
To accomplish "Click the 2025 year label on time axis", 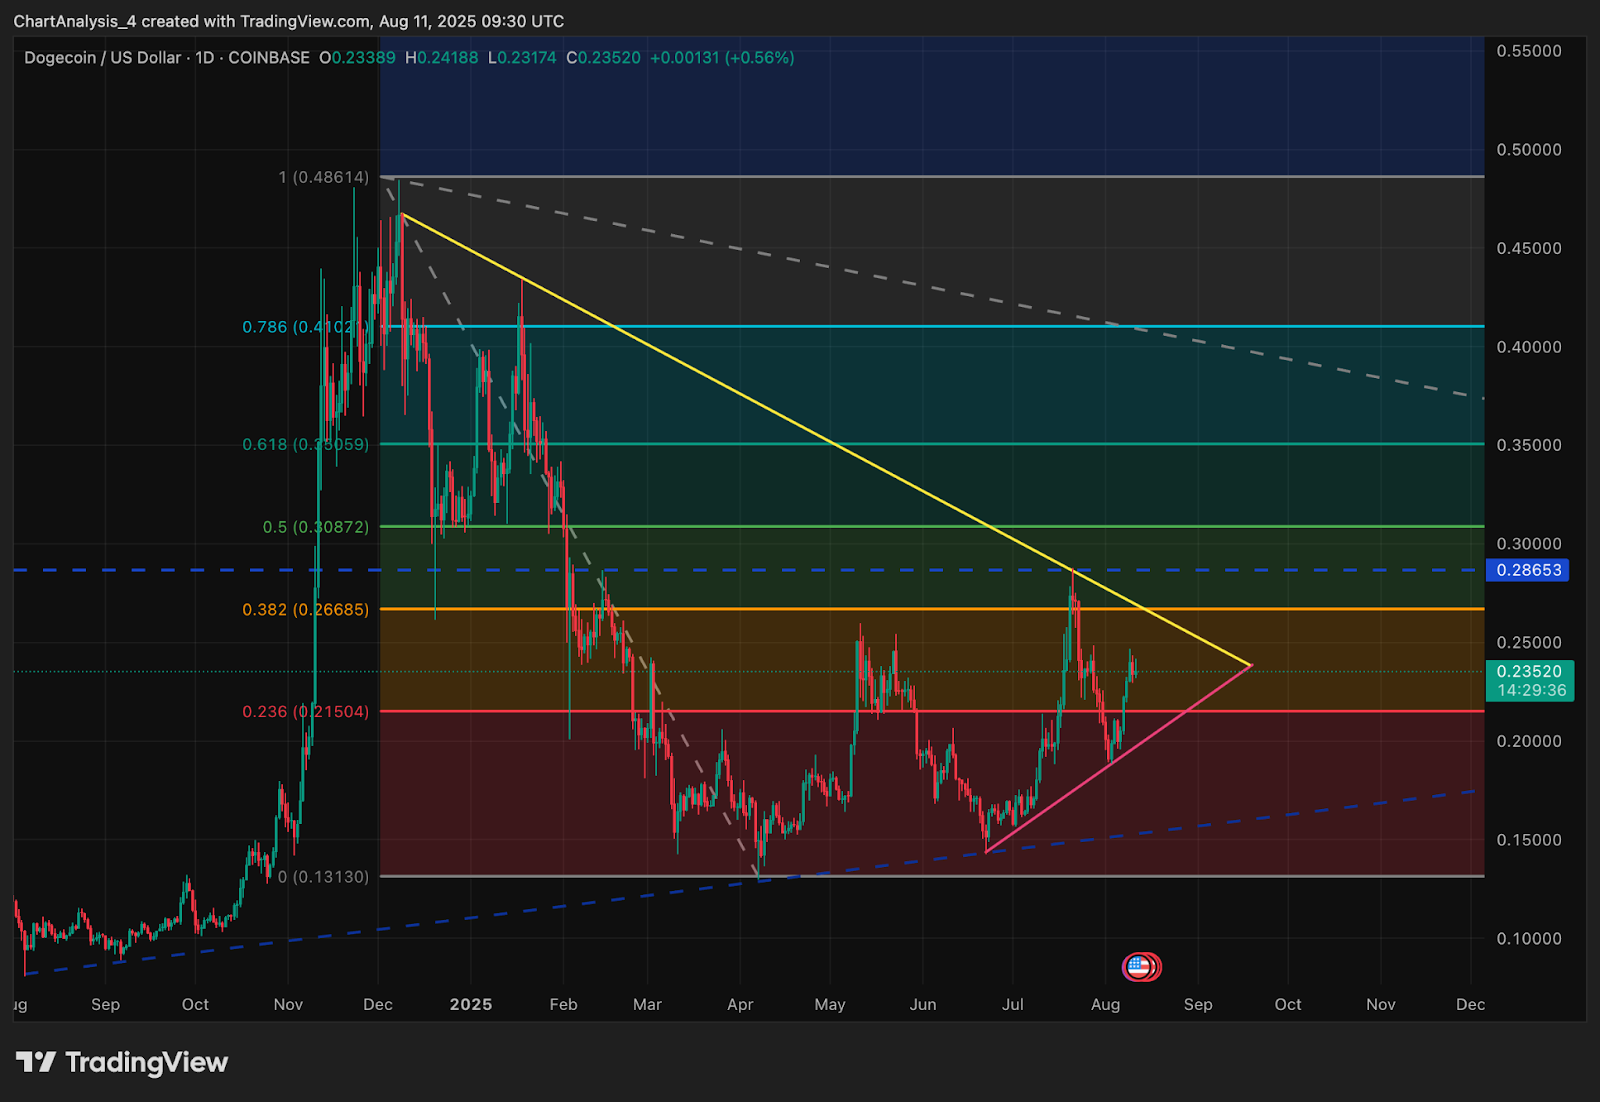I will coord(471,1004).
